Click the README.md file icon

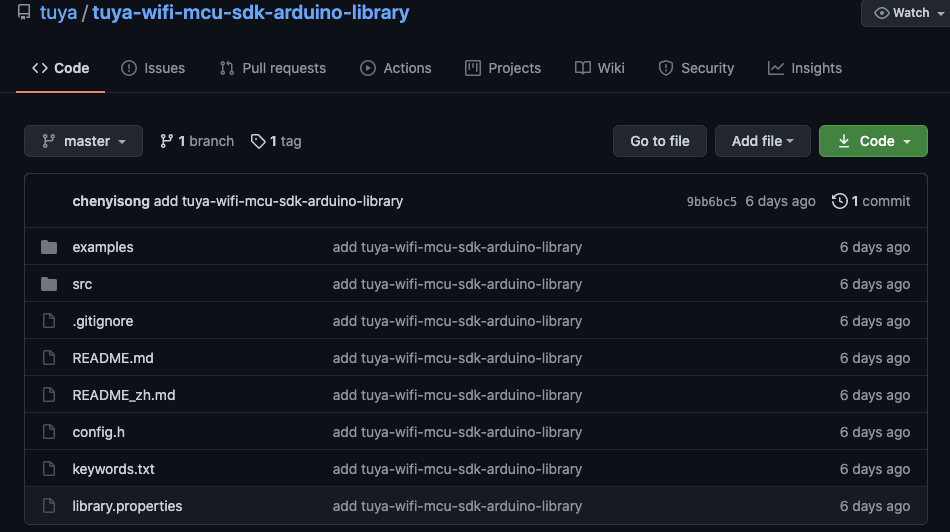(49, 358)
